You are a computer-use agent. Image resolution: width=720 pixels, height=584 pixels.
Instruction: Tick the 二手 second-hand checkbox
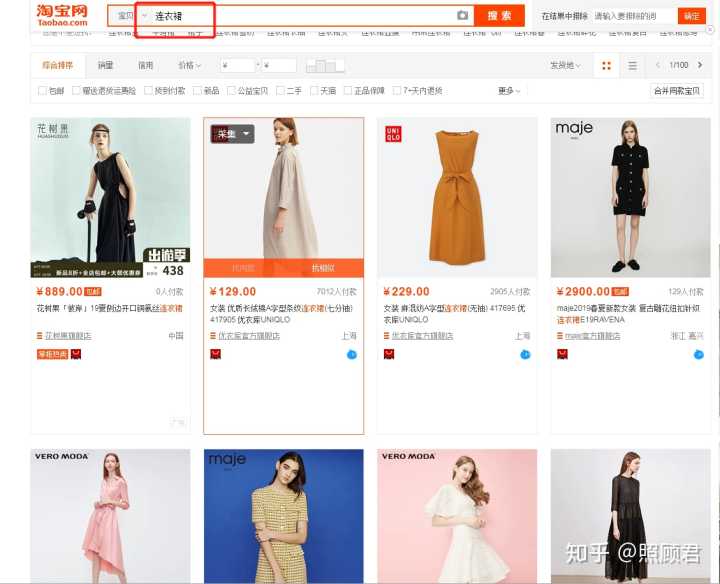click(278, 91)
